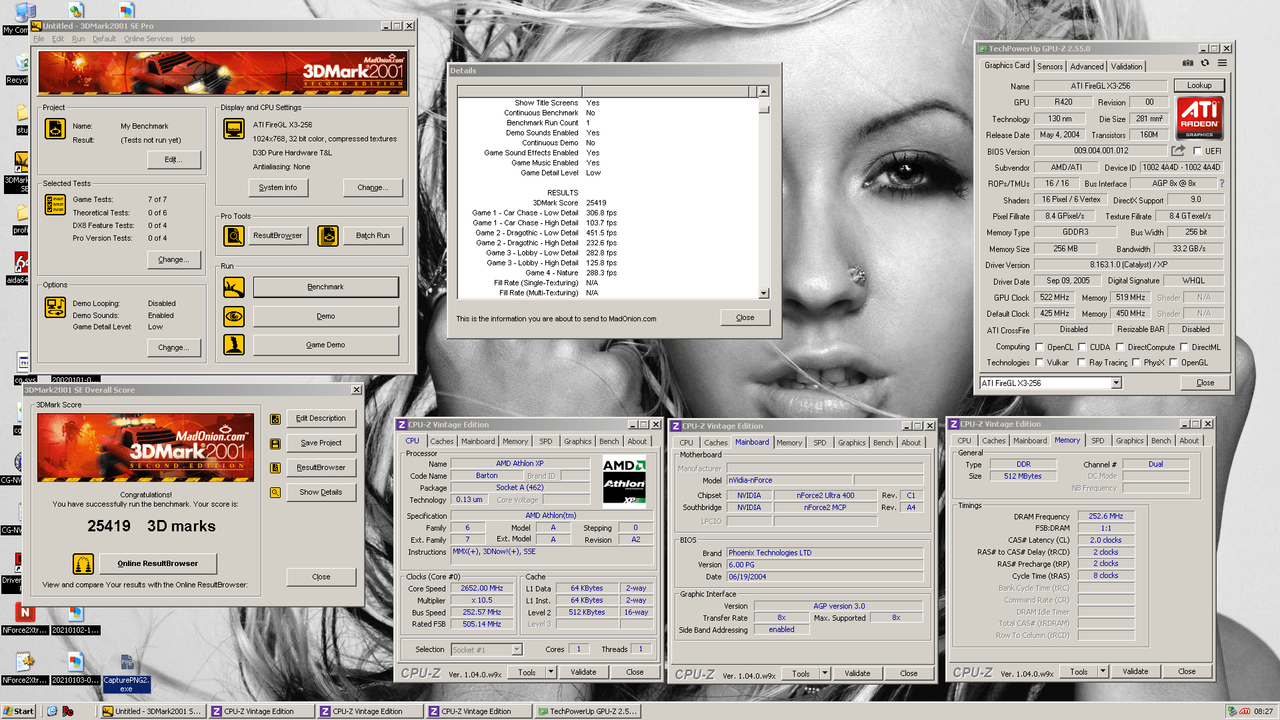
Task: Select the Bench tab in CPU-Z Mainboard window
Action: (x=883, y=442)
